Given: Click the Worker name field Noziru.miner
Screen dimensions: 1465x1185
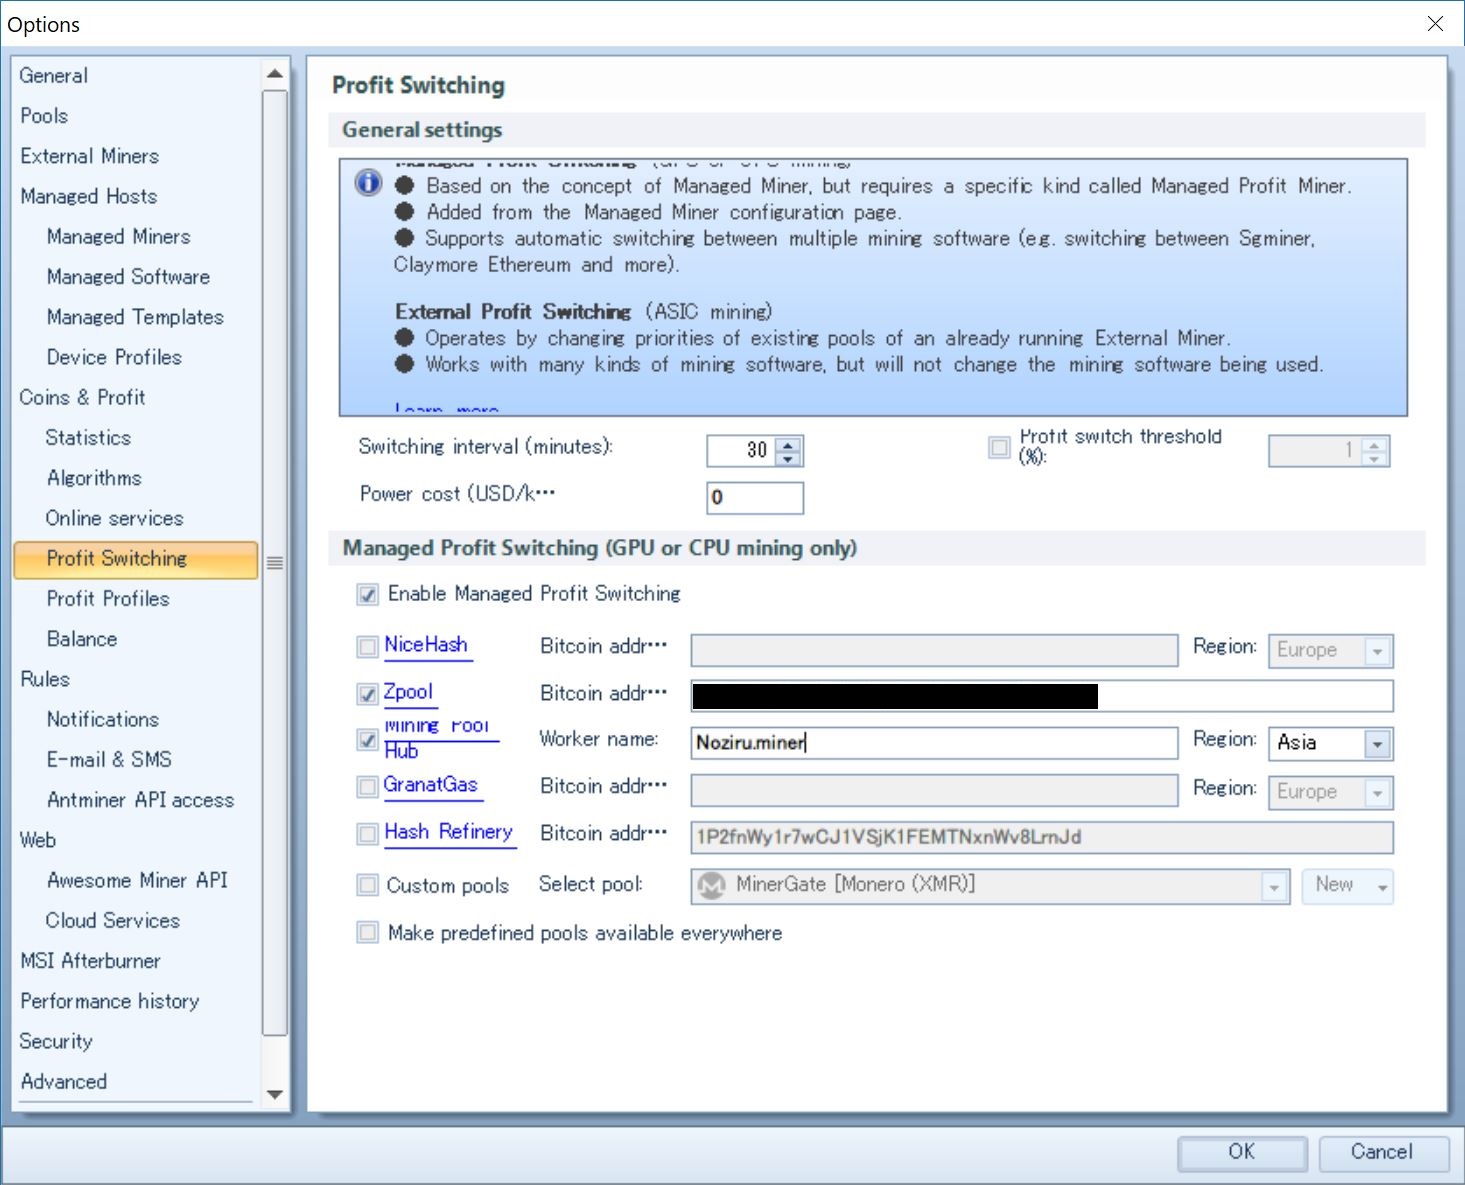Looking at the screenshot, I should 934,742.
